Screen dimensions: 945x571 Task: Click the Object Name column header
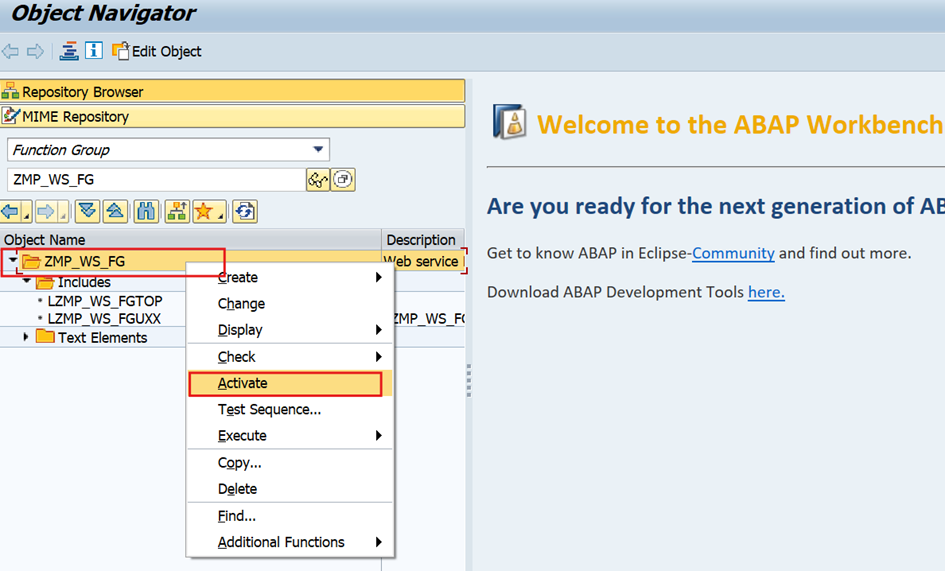click(190, 239)
